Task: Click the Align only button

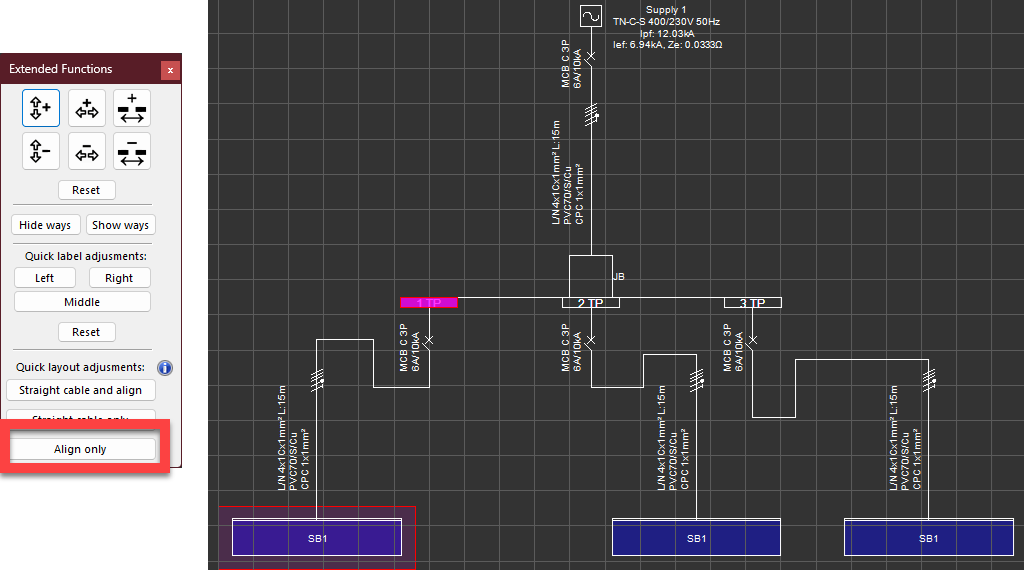Action: [82, 449]
